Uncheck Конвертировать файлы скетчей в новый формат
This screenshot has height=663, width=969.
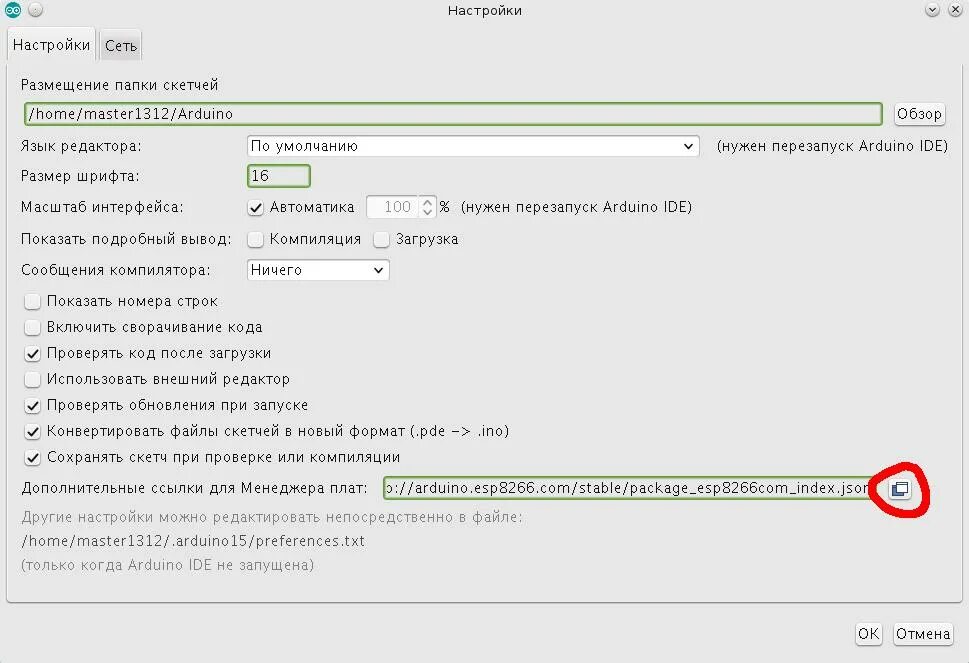(32, 431)
